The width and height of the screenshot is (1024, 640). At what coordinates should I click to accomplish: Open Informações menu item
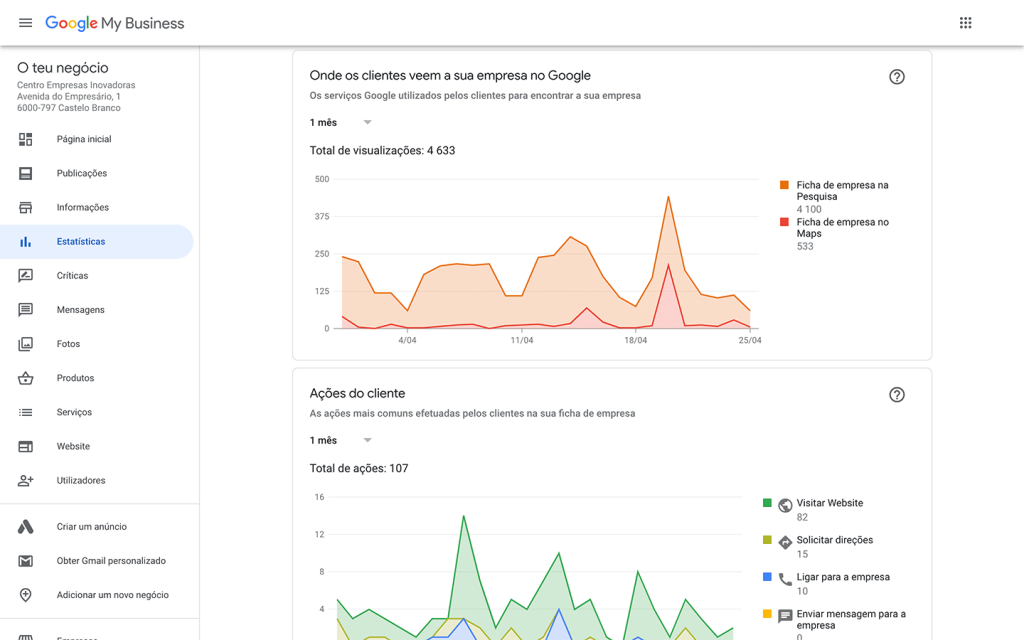tap(82, 207)
